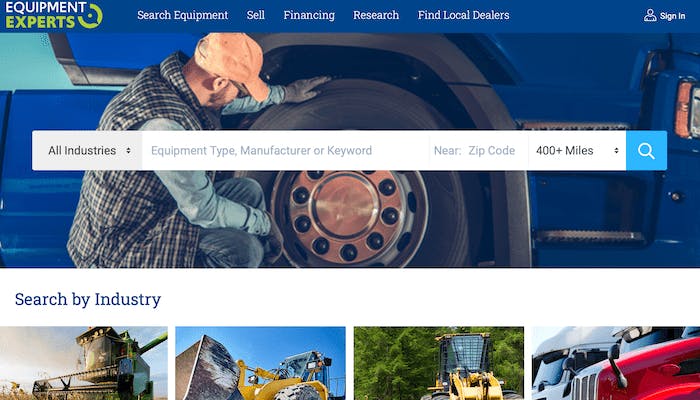
Task: Open the Financing page
Action: (309, 15)
